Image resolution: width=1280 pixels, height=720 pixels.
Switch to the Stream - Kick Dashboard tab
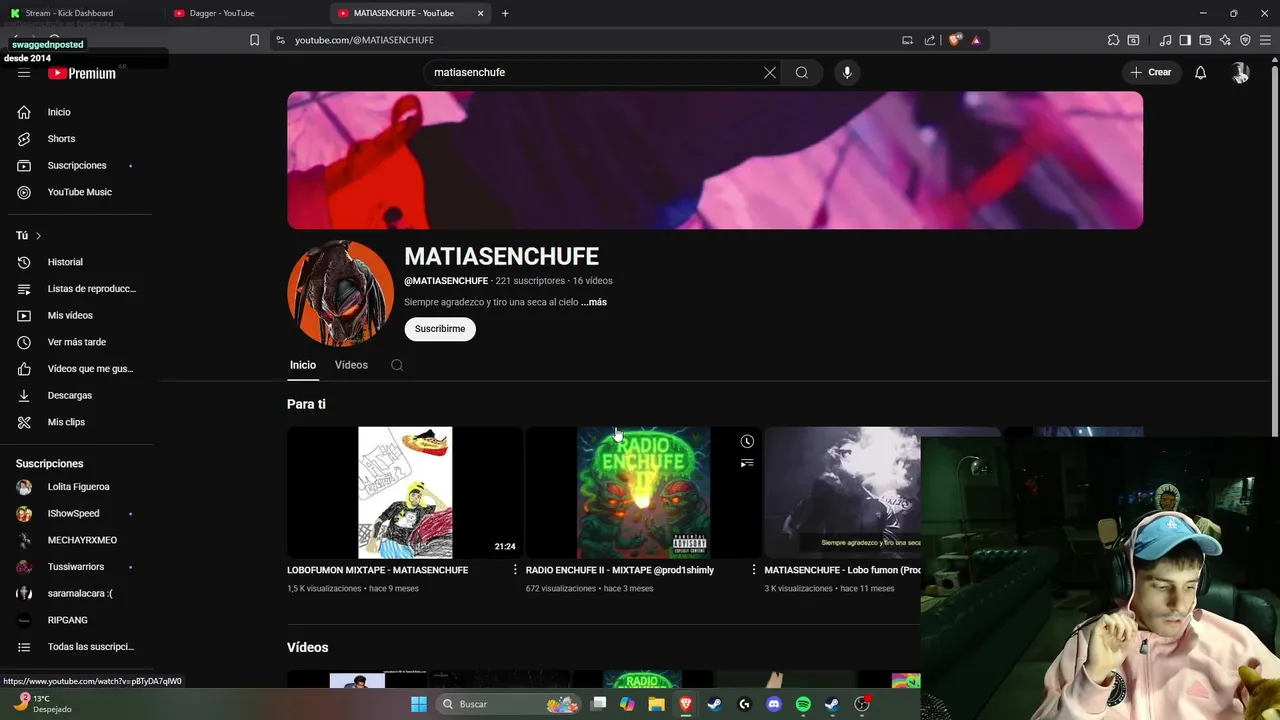point(80,13)
